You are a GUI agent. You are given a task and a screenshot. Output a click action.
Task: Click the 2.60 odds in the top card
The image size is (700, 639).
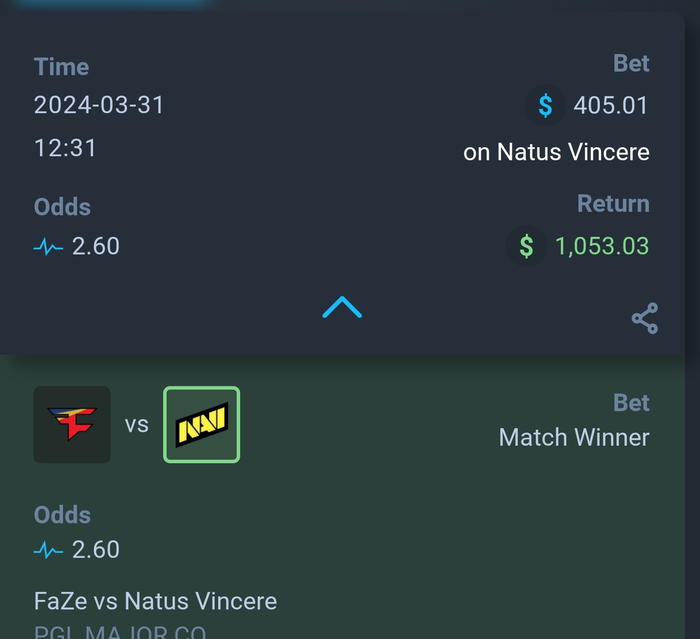[x=96, y=246]
